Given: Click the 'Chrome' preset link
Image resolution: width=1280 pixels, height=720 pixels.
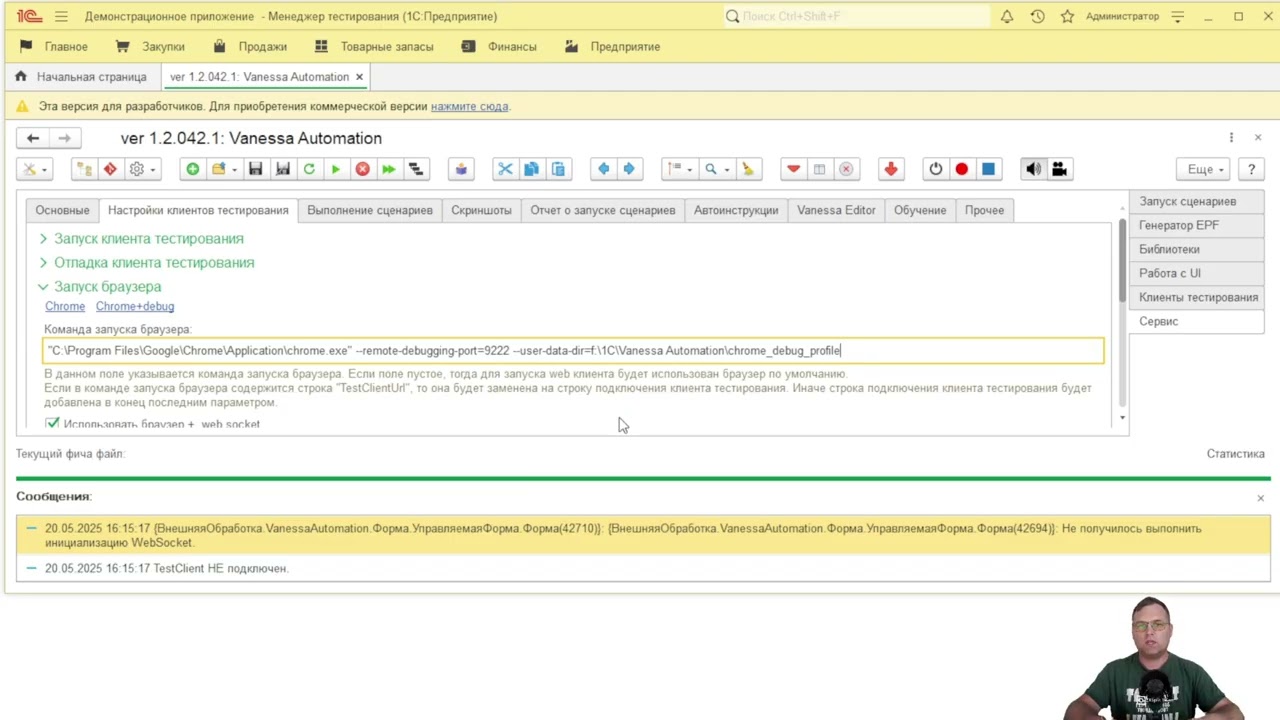Looking at the screenshot, I should click(65, 306).
